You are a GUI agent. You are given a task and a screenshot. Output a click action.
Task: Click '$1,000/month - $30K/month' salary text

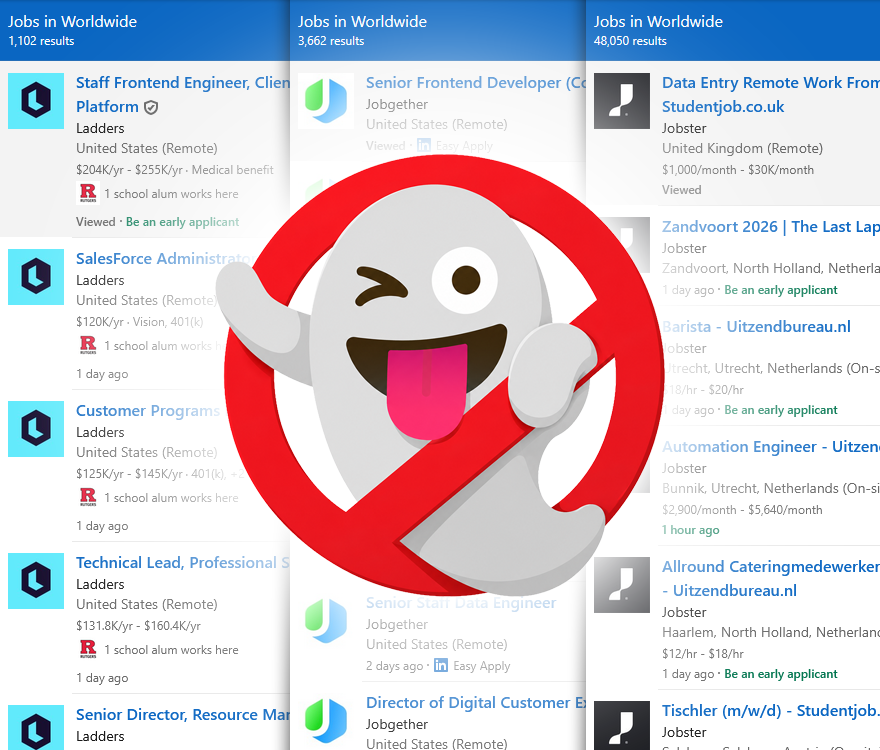point(737,170)
